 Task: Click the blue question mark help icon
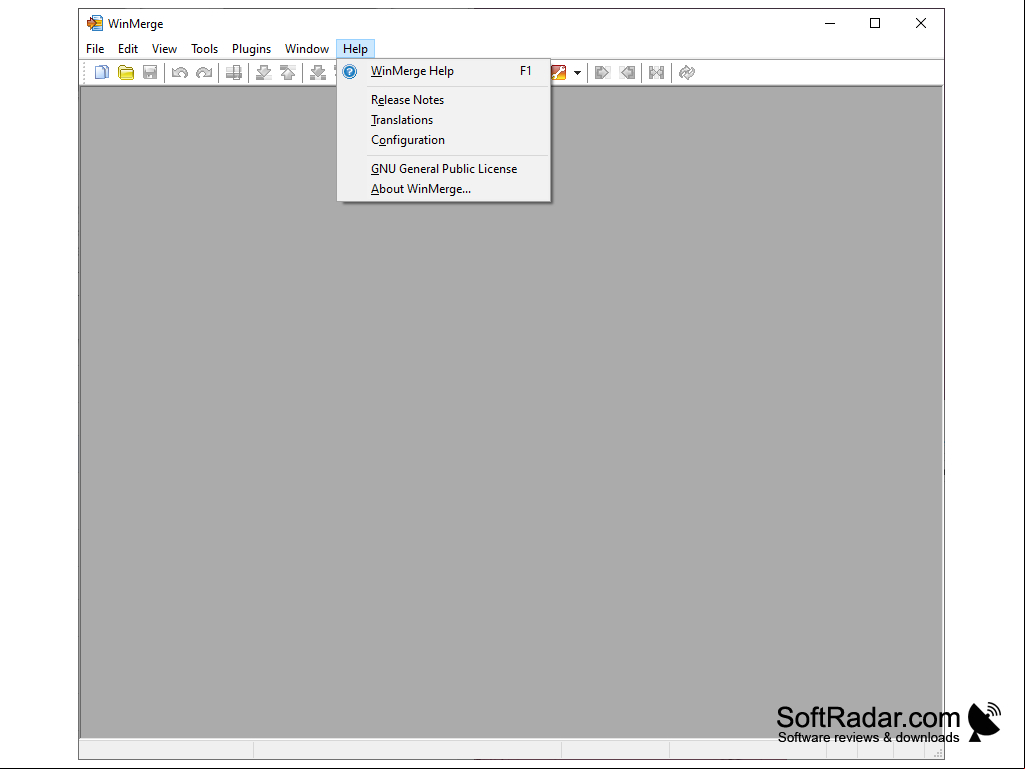coord(350,71)
